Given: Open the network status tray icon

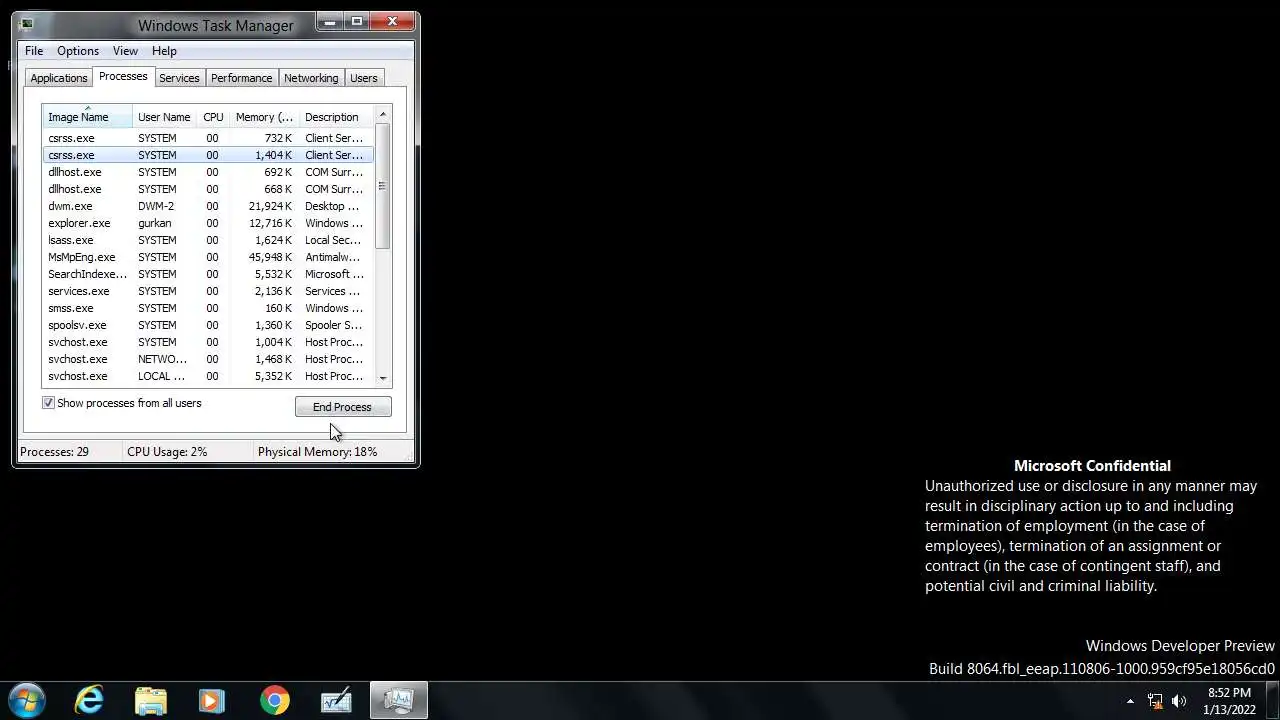Looking at the screenshot, I should [x=1155, y=701].
